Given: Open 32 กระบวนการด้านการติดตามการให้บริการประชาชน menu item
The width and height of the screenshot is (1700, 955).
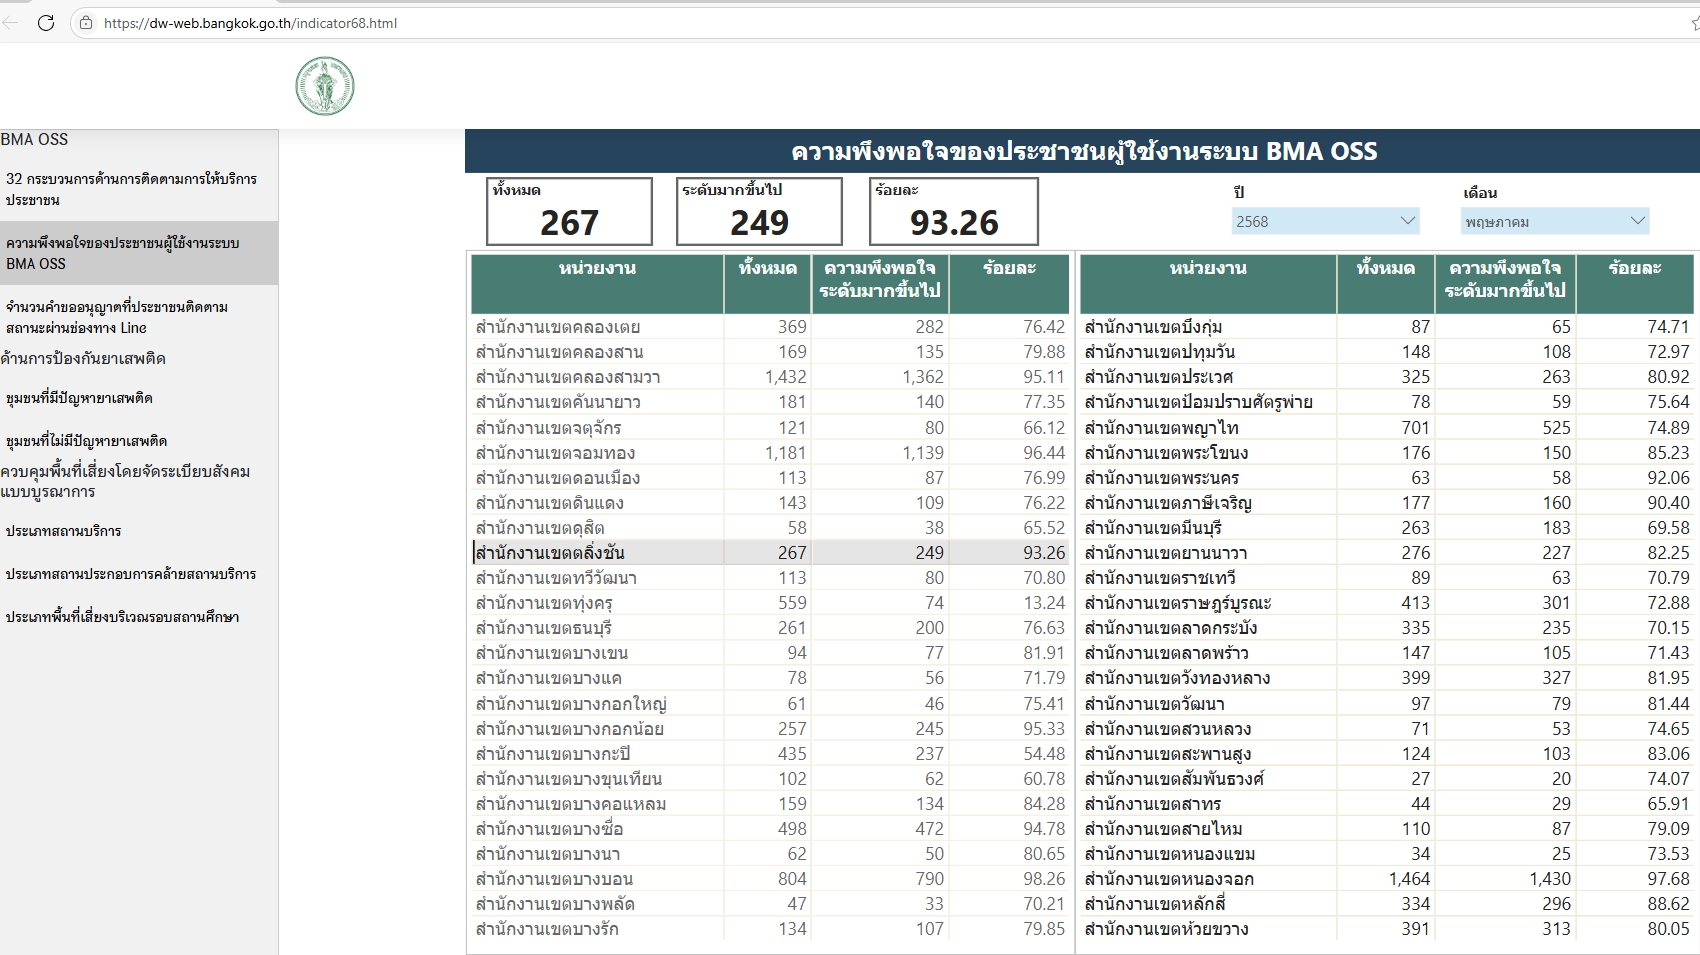Looking at the screenshot, I should click(139, 189).
